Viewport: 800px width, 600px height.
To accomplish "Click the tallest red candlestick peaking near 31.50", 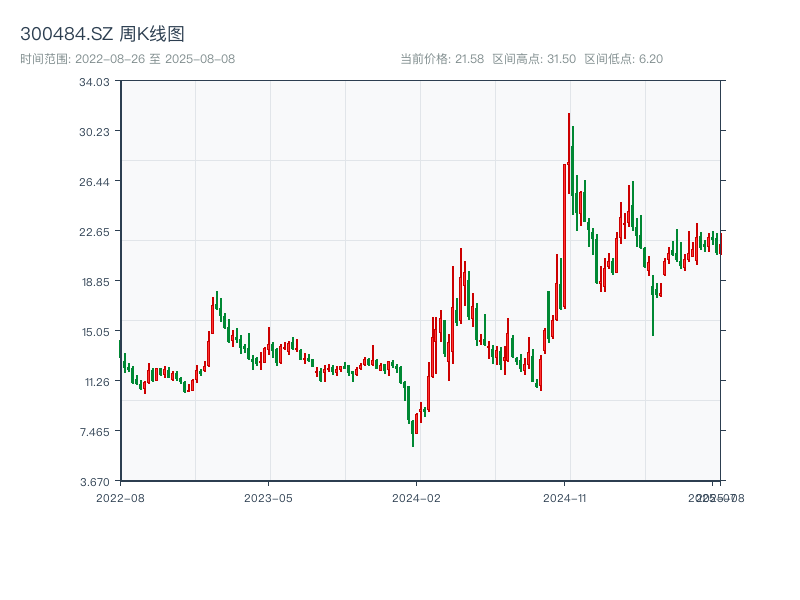I will tap(569, 153).
